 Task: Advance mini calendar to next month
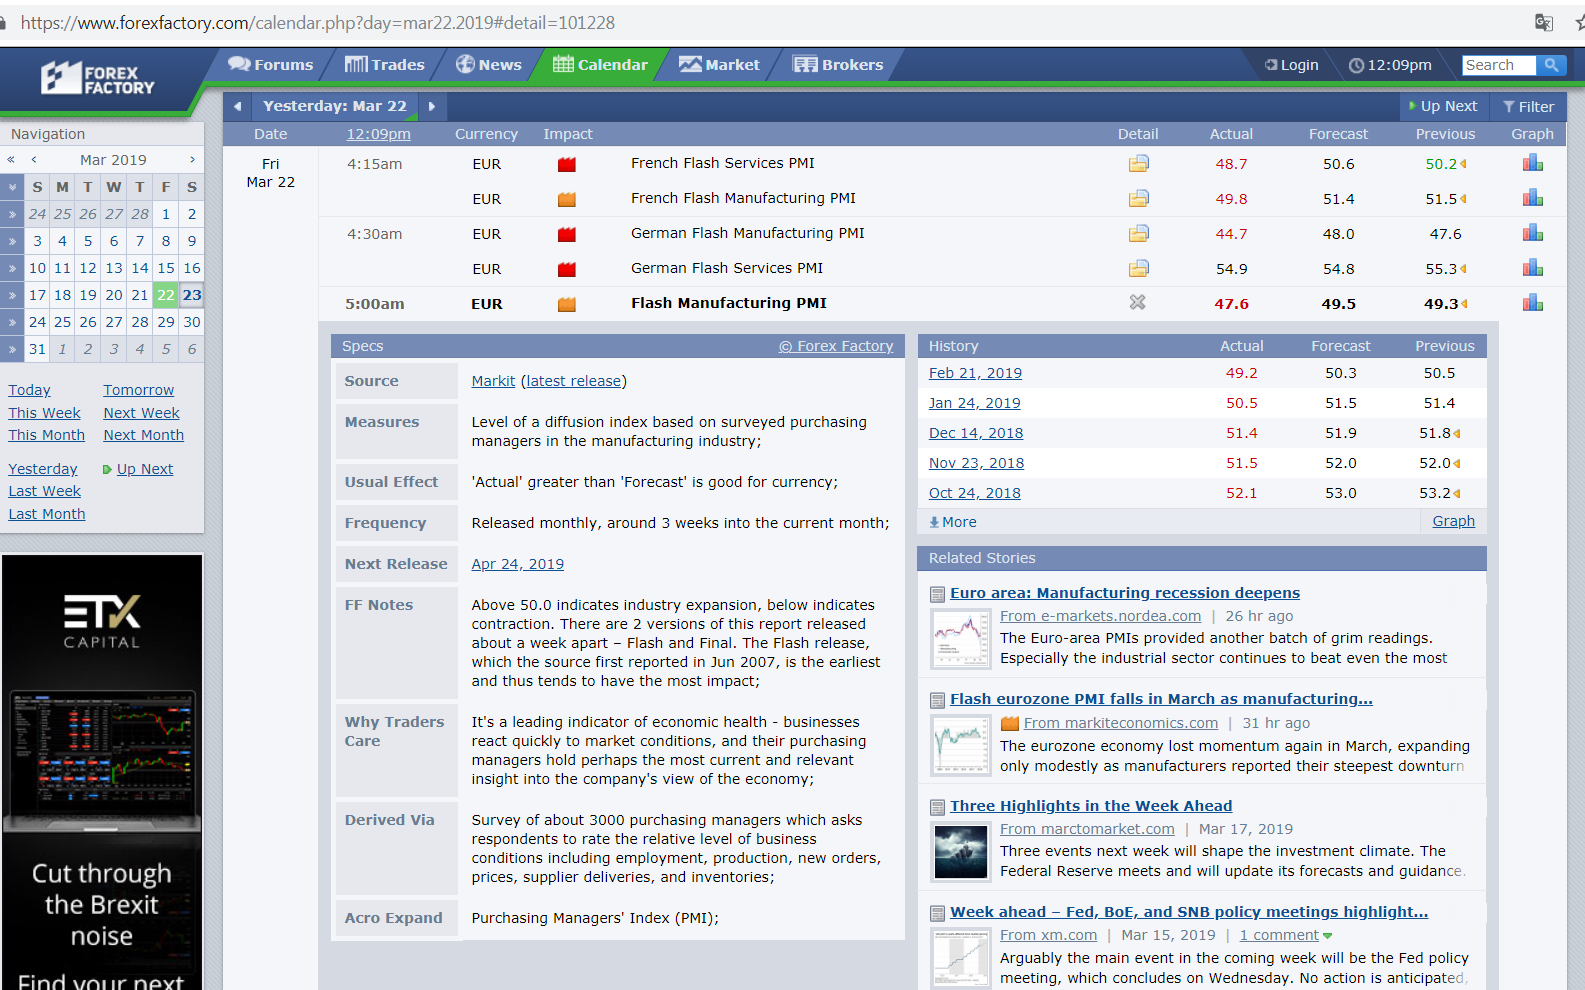click(192, 160)
